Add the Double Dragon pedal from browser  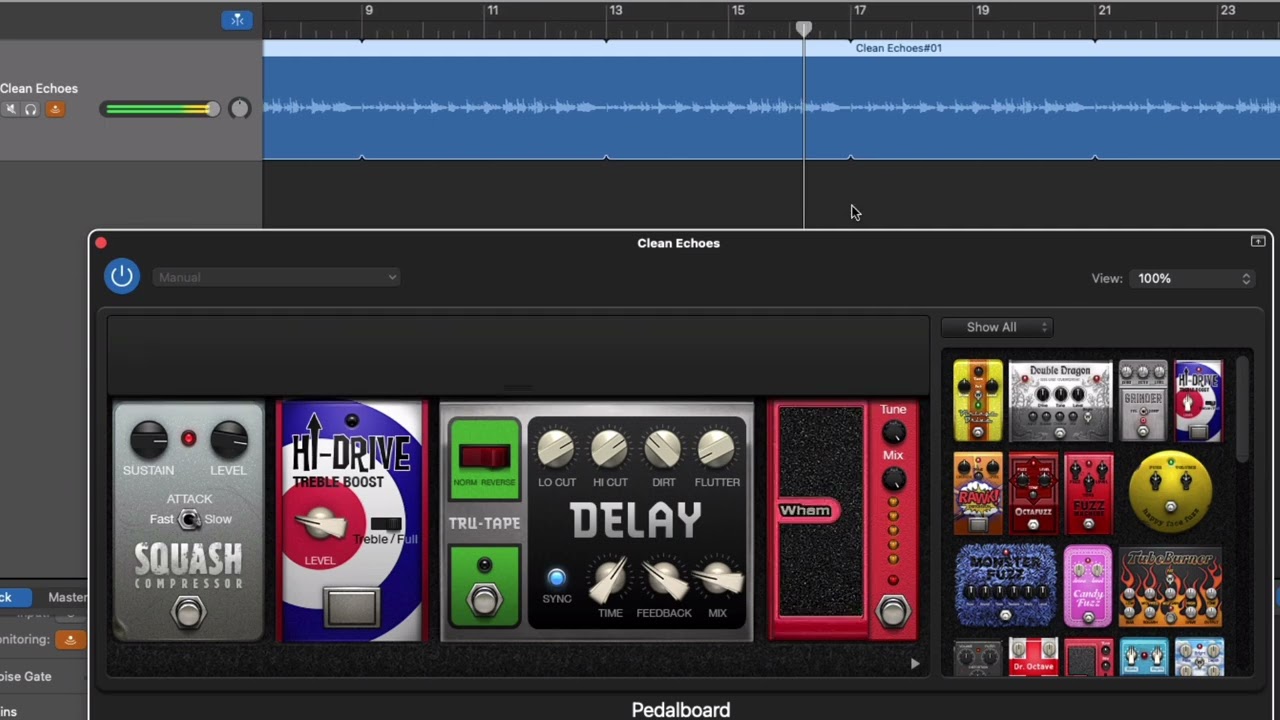click(x=1060, y=401)
